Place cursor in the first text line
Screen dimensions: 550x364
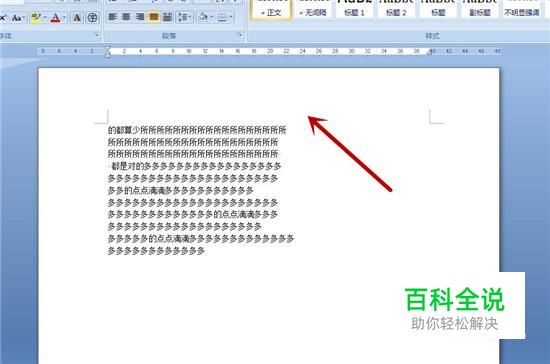click(x=197, y=130)
